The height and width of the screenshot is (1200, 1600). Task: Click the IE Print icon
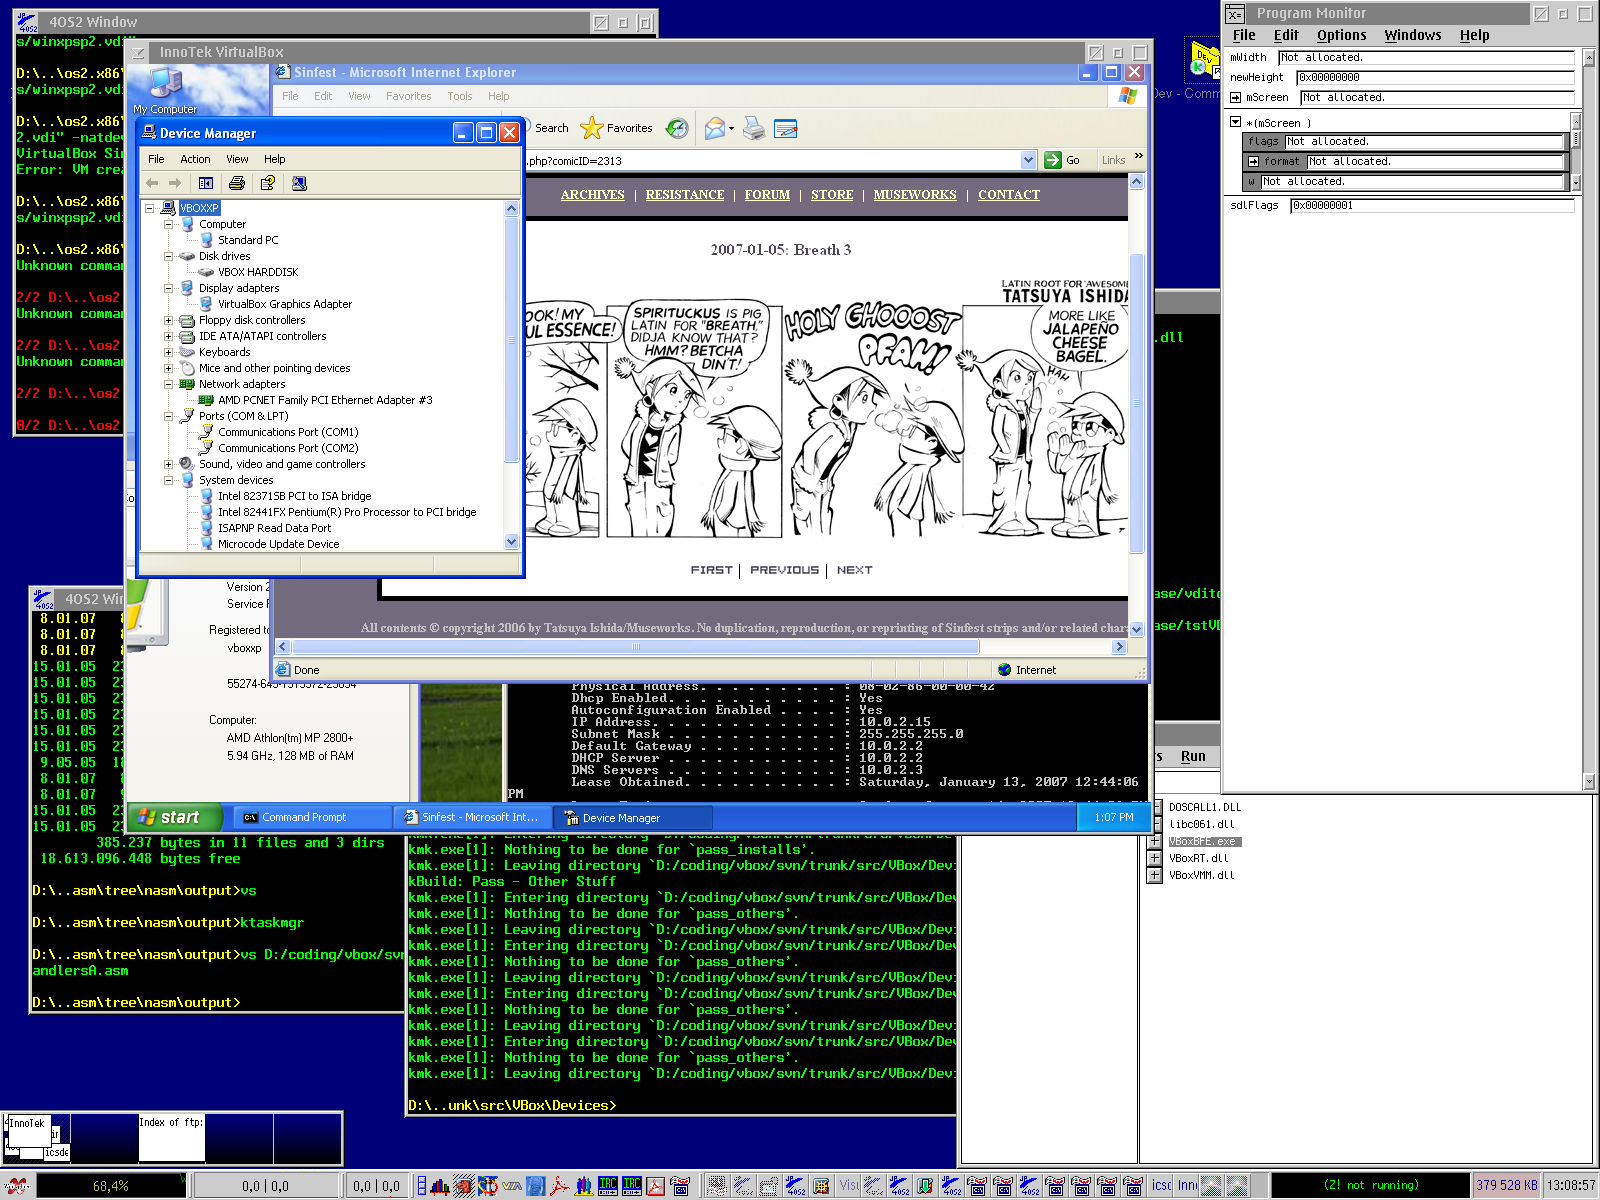(754, 128)
